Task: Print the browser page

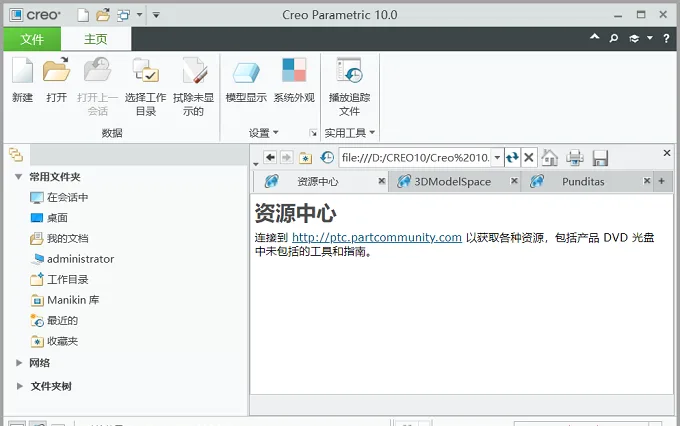Action: click(575, 157)
